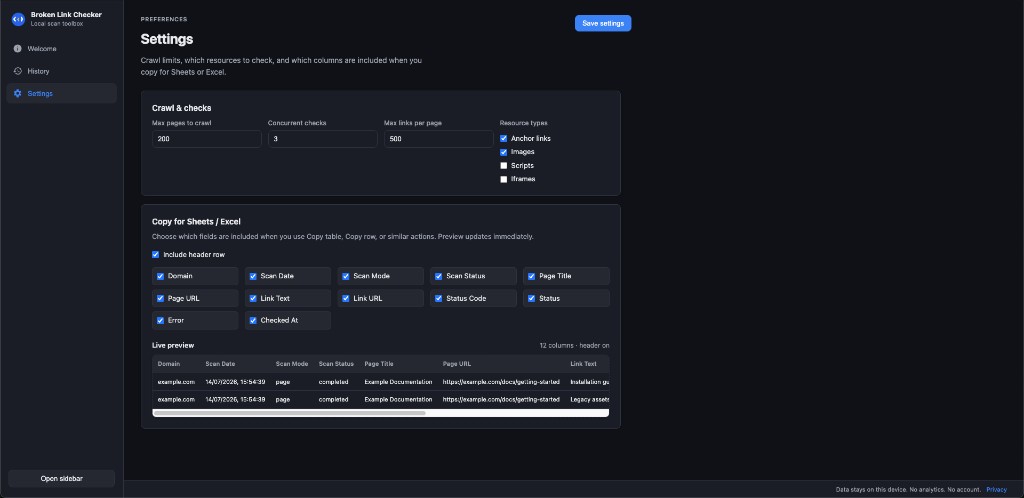Click the Domain header in live preview
Screen dimensions: 1024x498
point(168,364)
